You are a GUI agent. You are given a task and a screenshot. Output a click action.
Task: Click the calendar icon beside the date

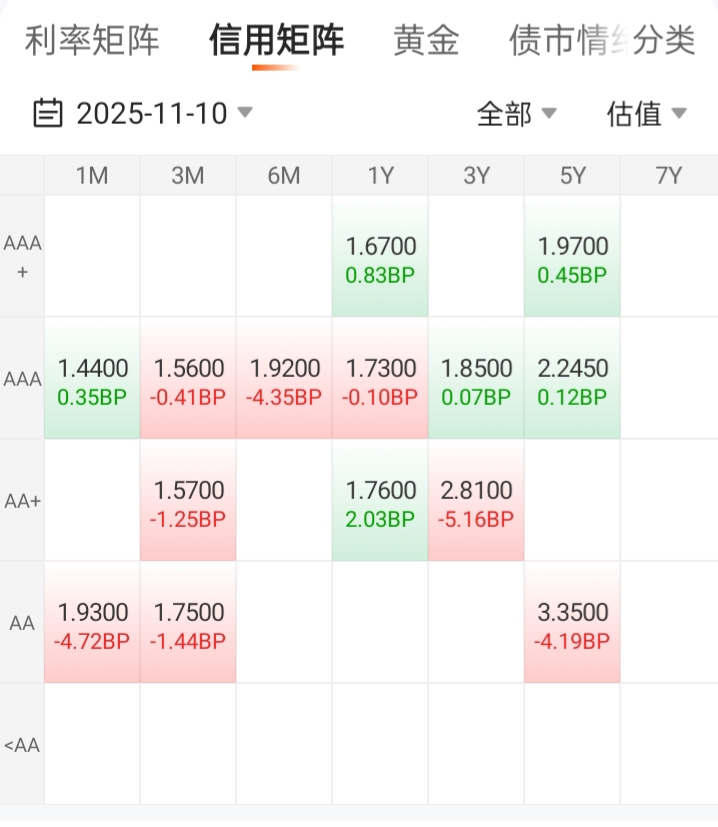(47, 113)
